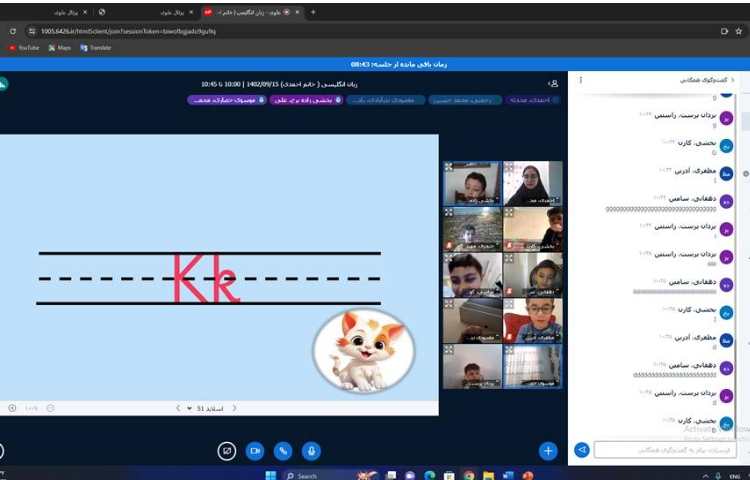
Task: Send the chat message with arrow icon
Action: click(x=582, y=450)
